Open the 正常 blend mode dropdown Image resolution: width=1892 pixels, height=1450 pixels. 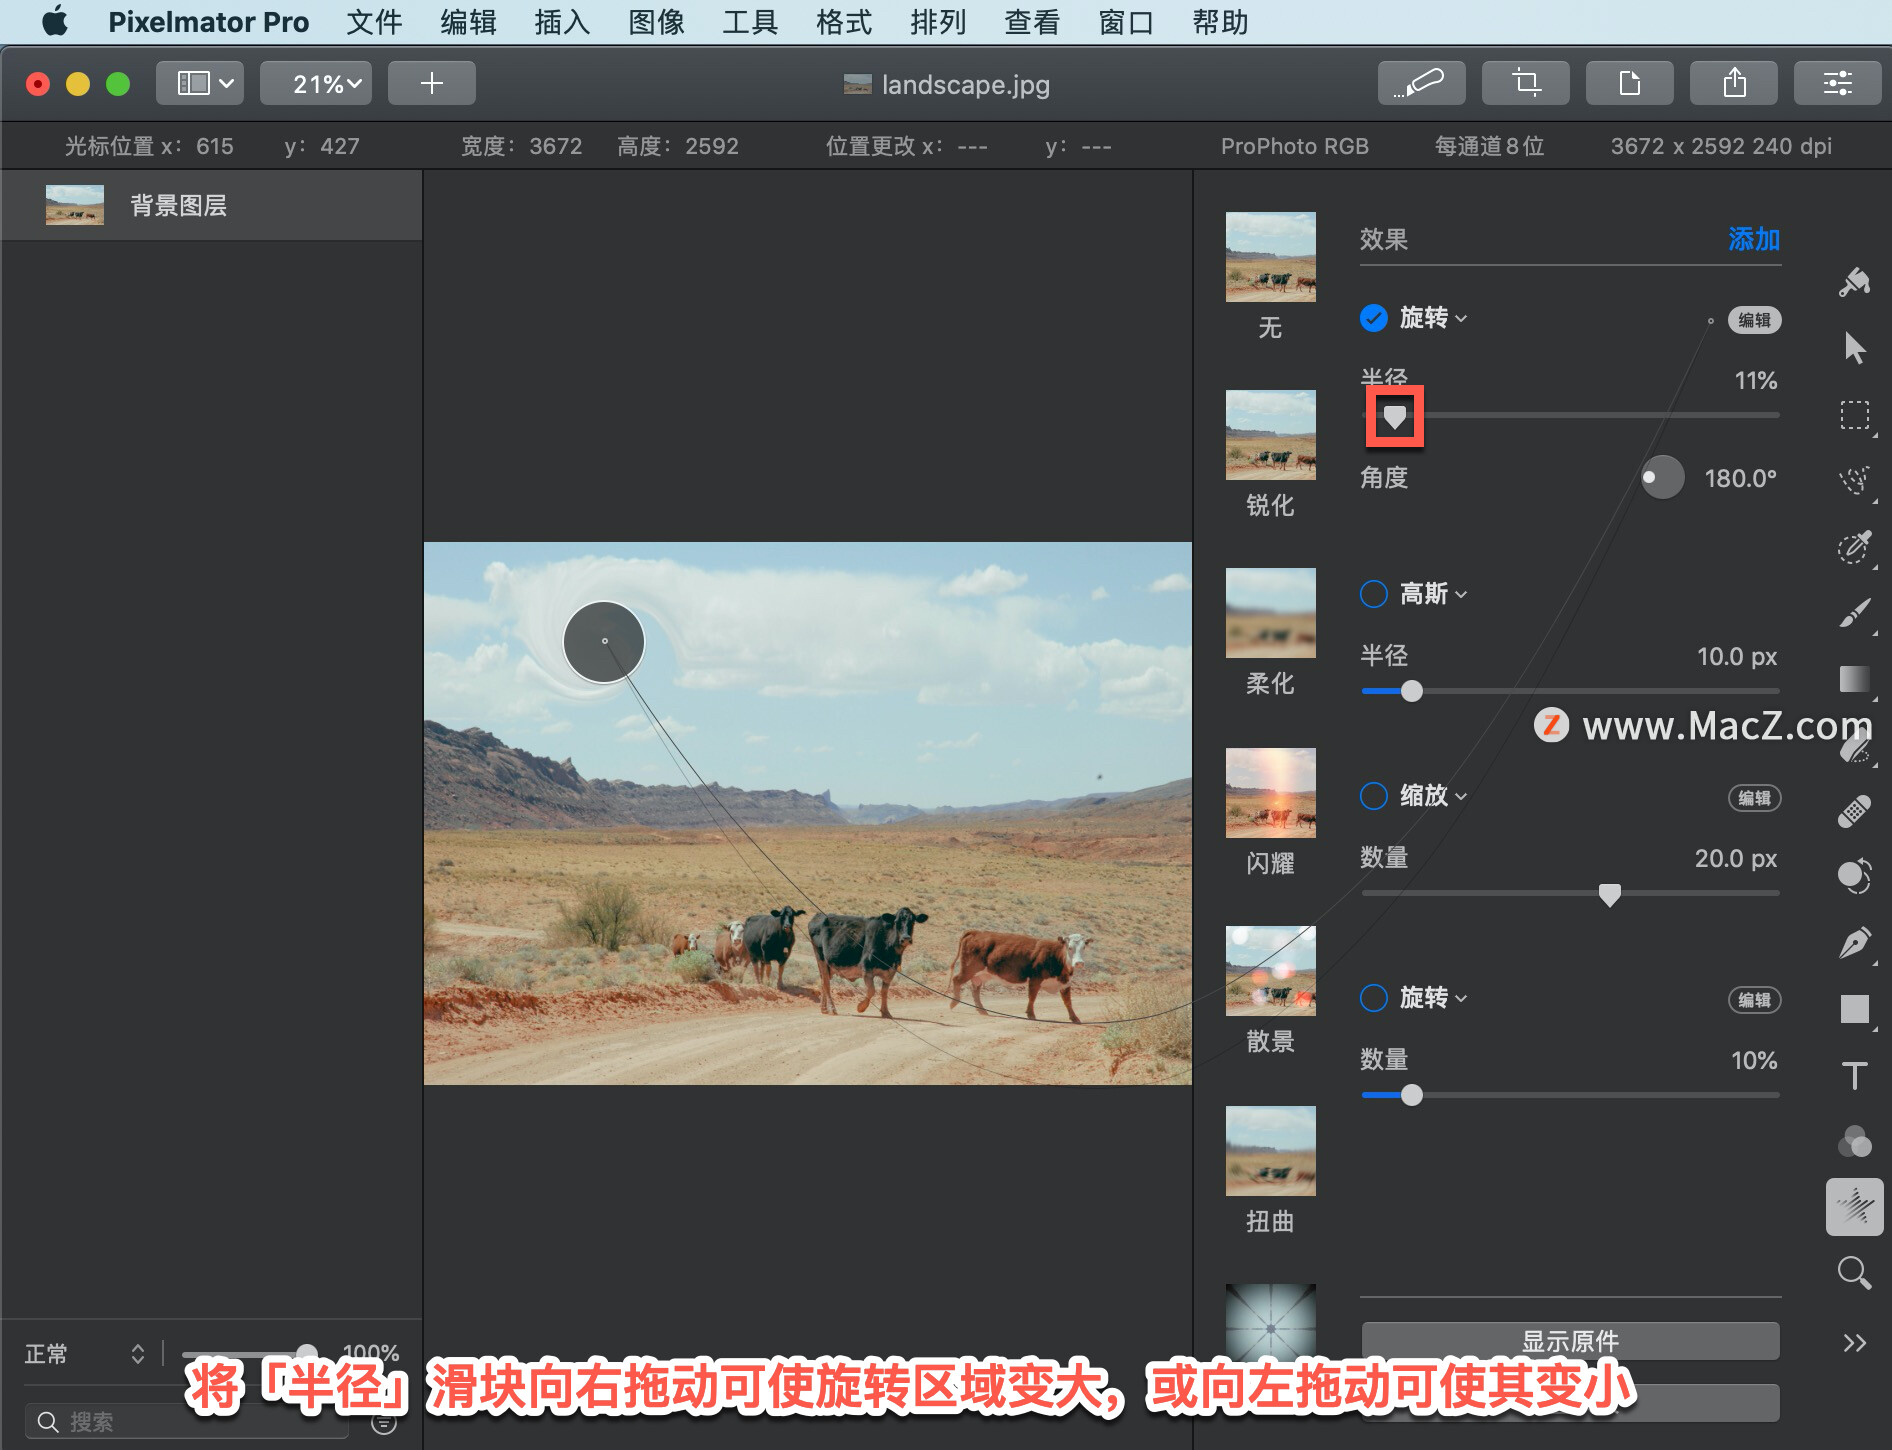pyautogui.click(x=85, y=1354)
